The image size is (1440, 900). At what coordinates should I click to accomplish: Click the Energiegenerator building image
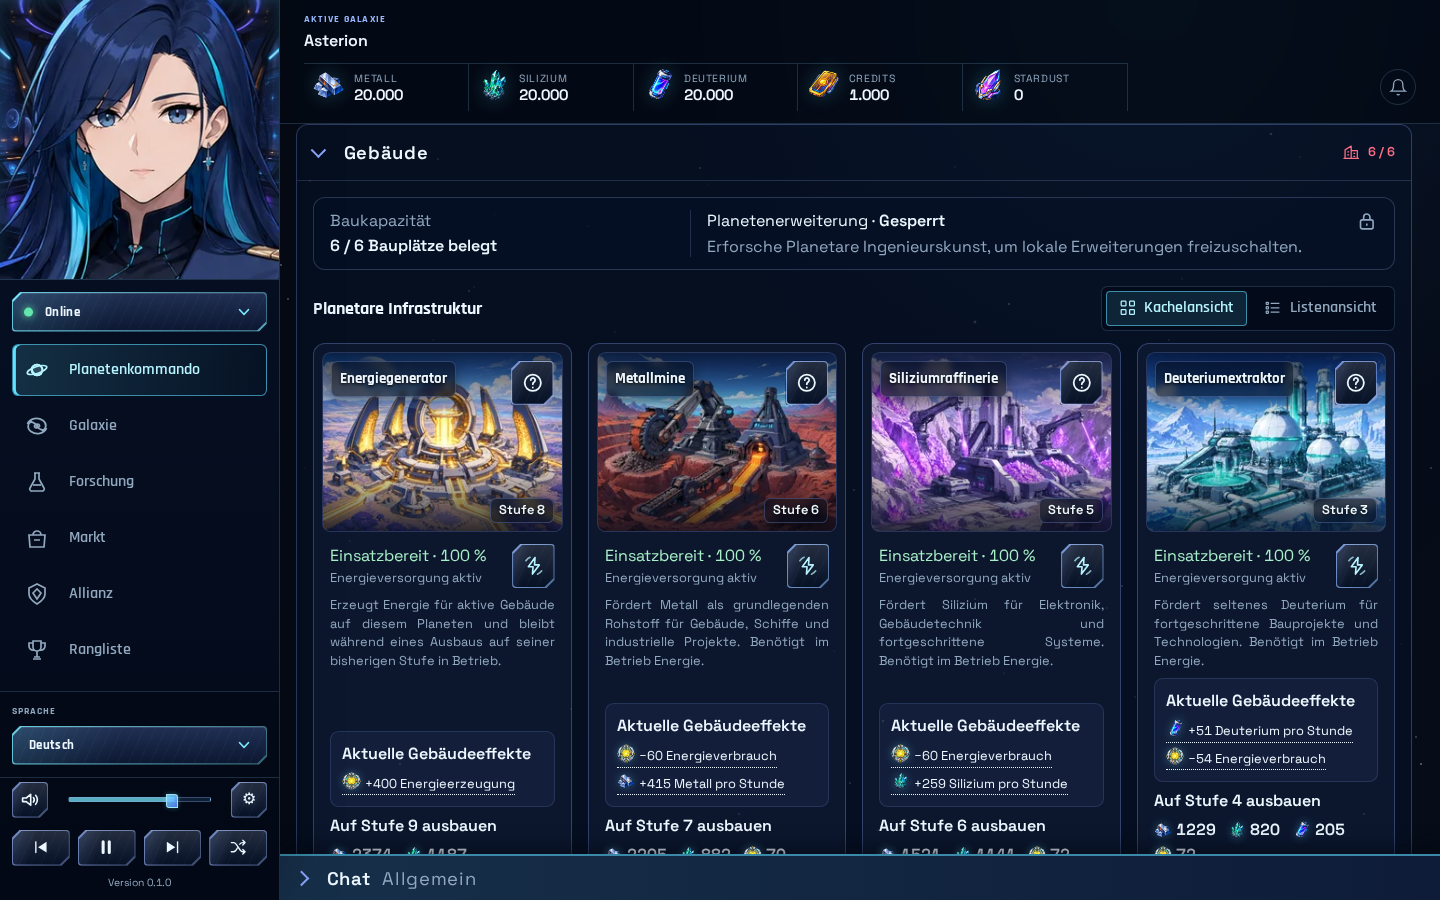[x=442, y=442]
